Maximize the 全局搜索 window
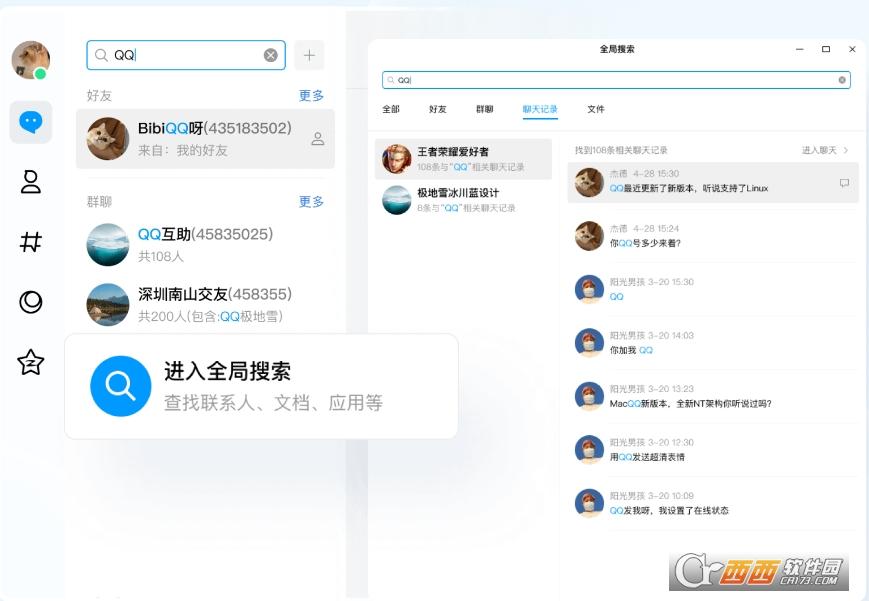The height and width of the screenshot is (601, 869). click(826, 49)
